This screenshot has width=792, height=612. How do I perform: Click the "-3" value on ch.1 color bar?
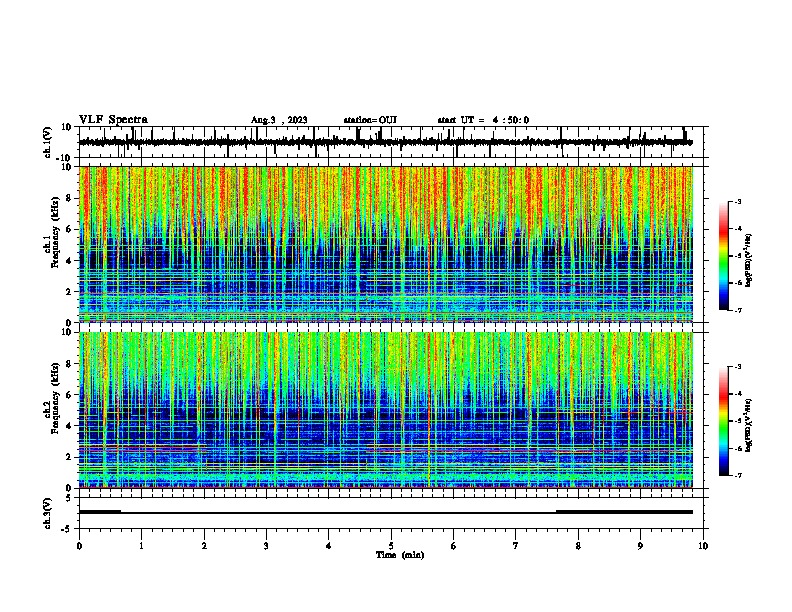click(x=737, y=202)
